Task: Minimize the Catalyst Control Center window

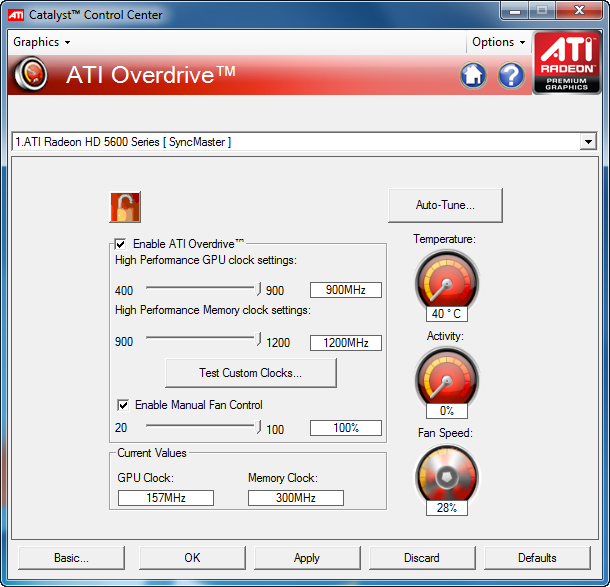Action: point(515,11)
